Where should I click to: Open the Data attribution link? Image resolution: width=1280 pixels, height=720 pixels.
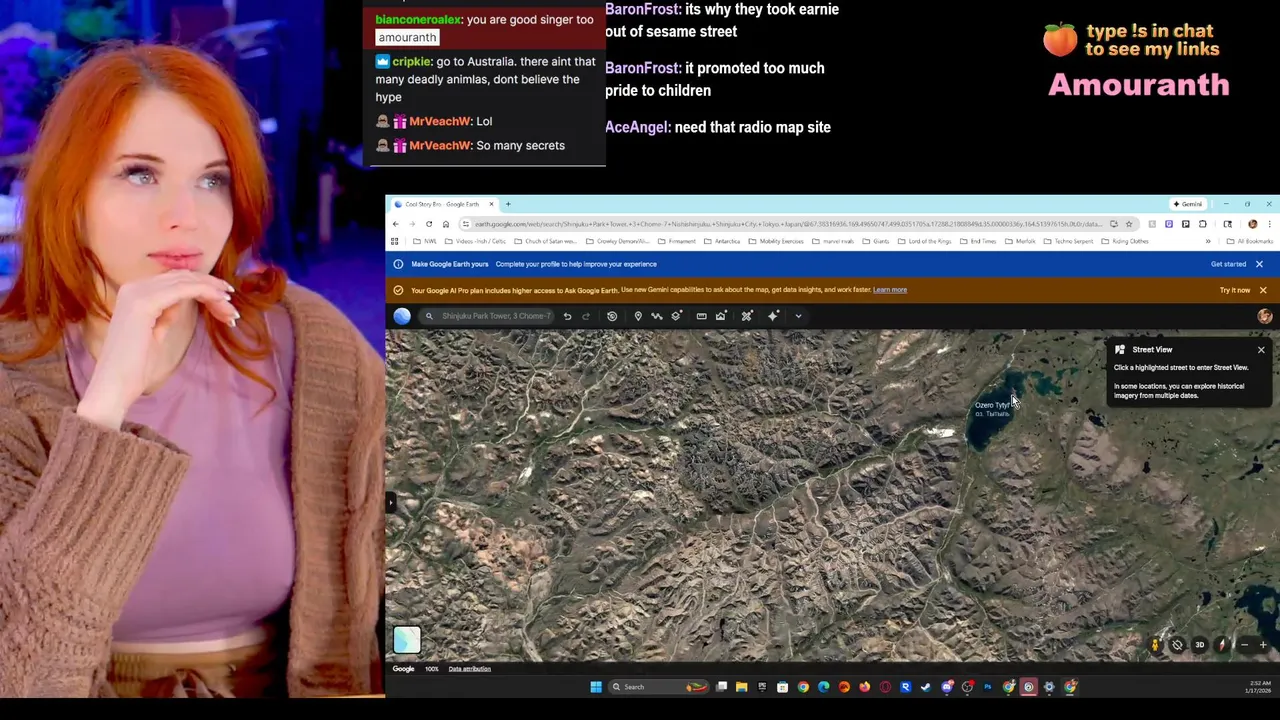(x=470, y=669)
